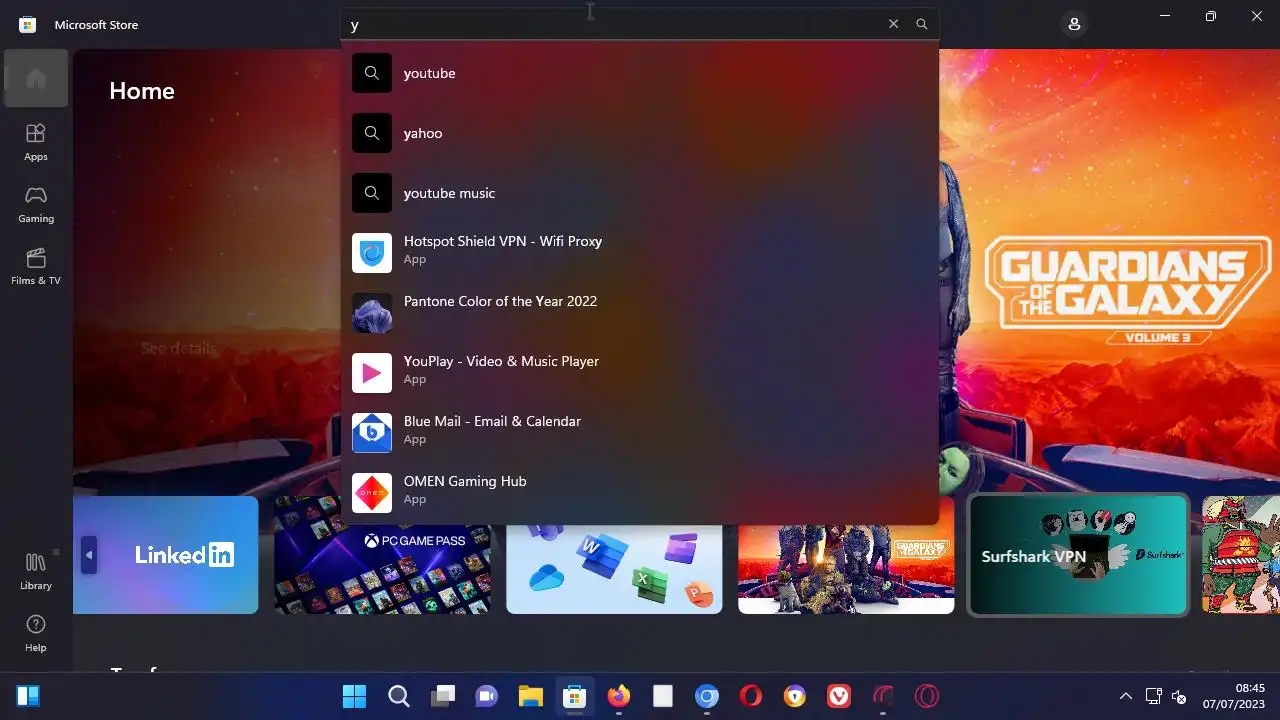Screen dimensions: 1280x720
Task: Open the Library in the sidebar
Action: click(x=36, y=571)
